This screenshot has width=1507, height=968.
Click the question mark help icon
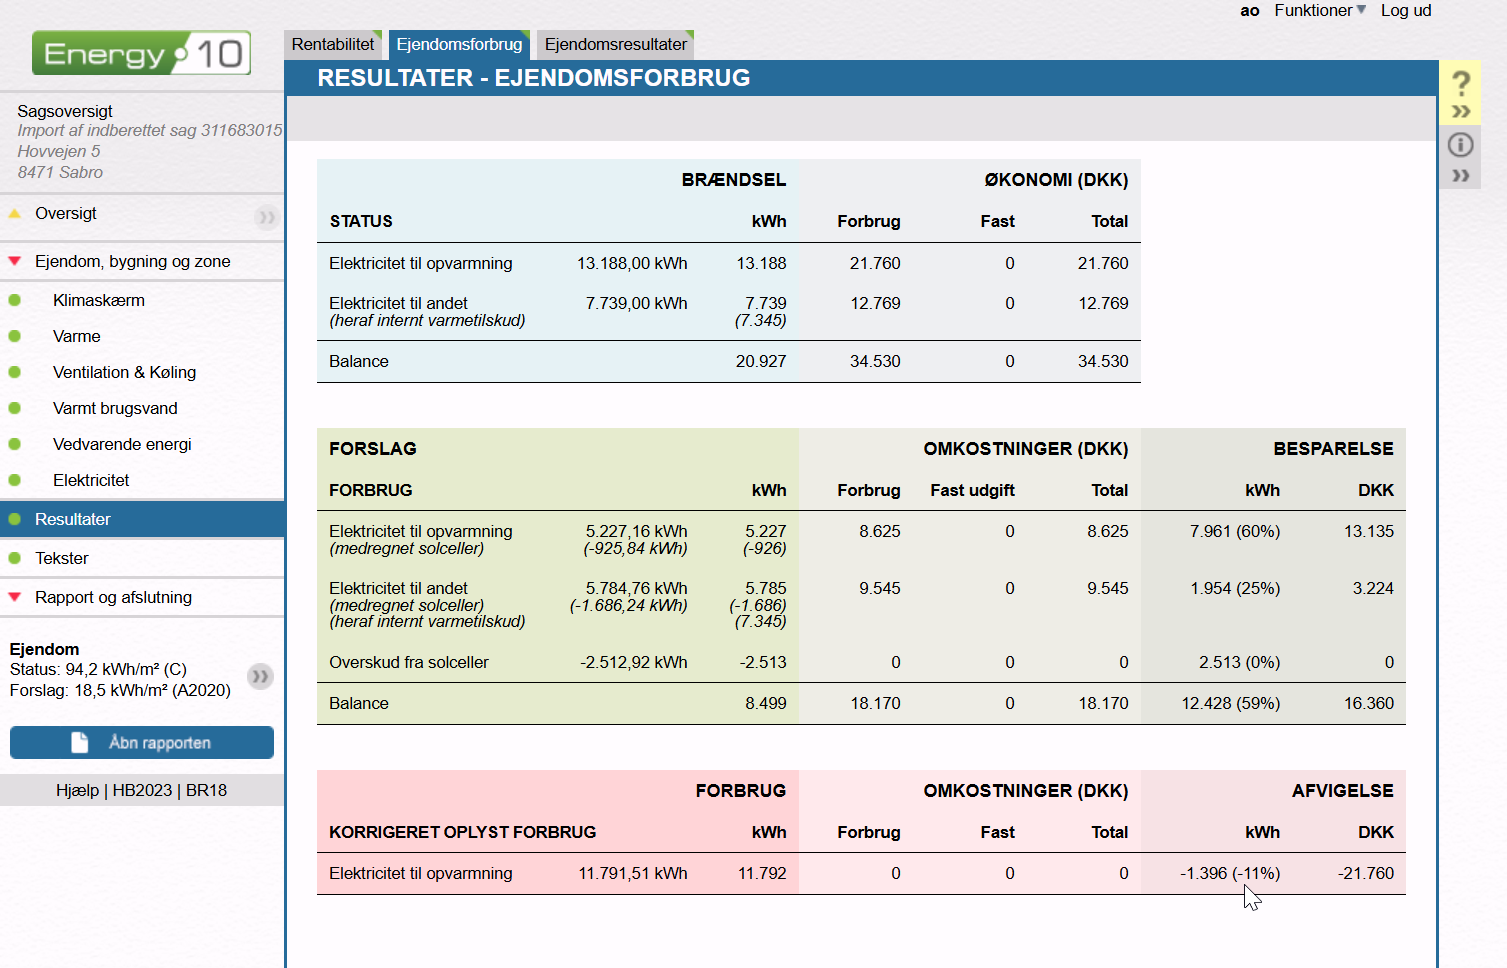click(1460, 82)
